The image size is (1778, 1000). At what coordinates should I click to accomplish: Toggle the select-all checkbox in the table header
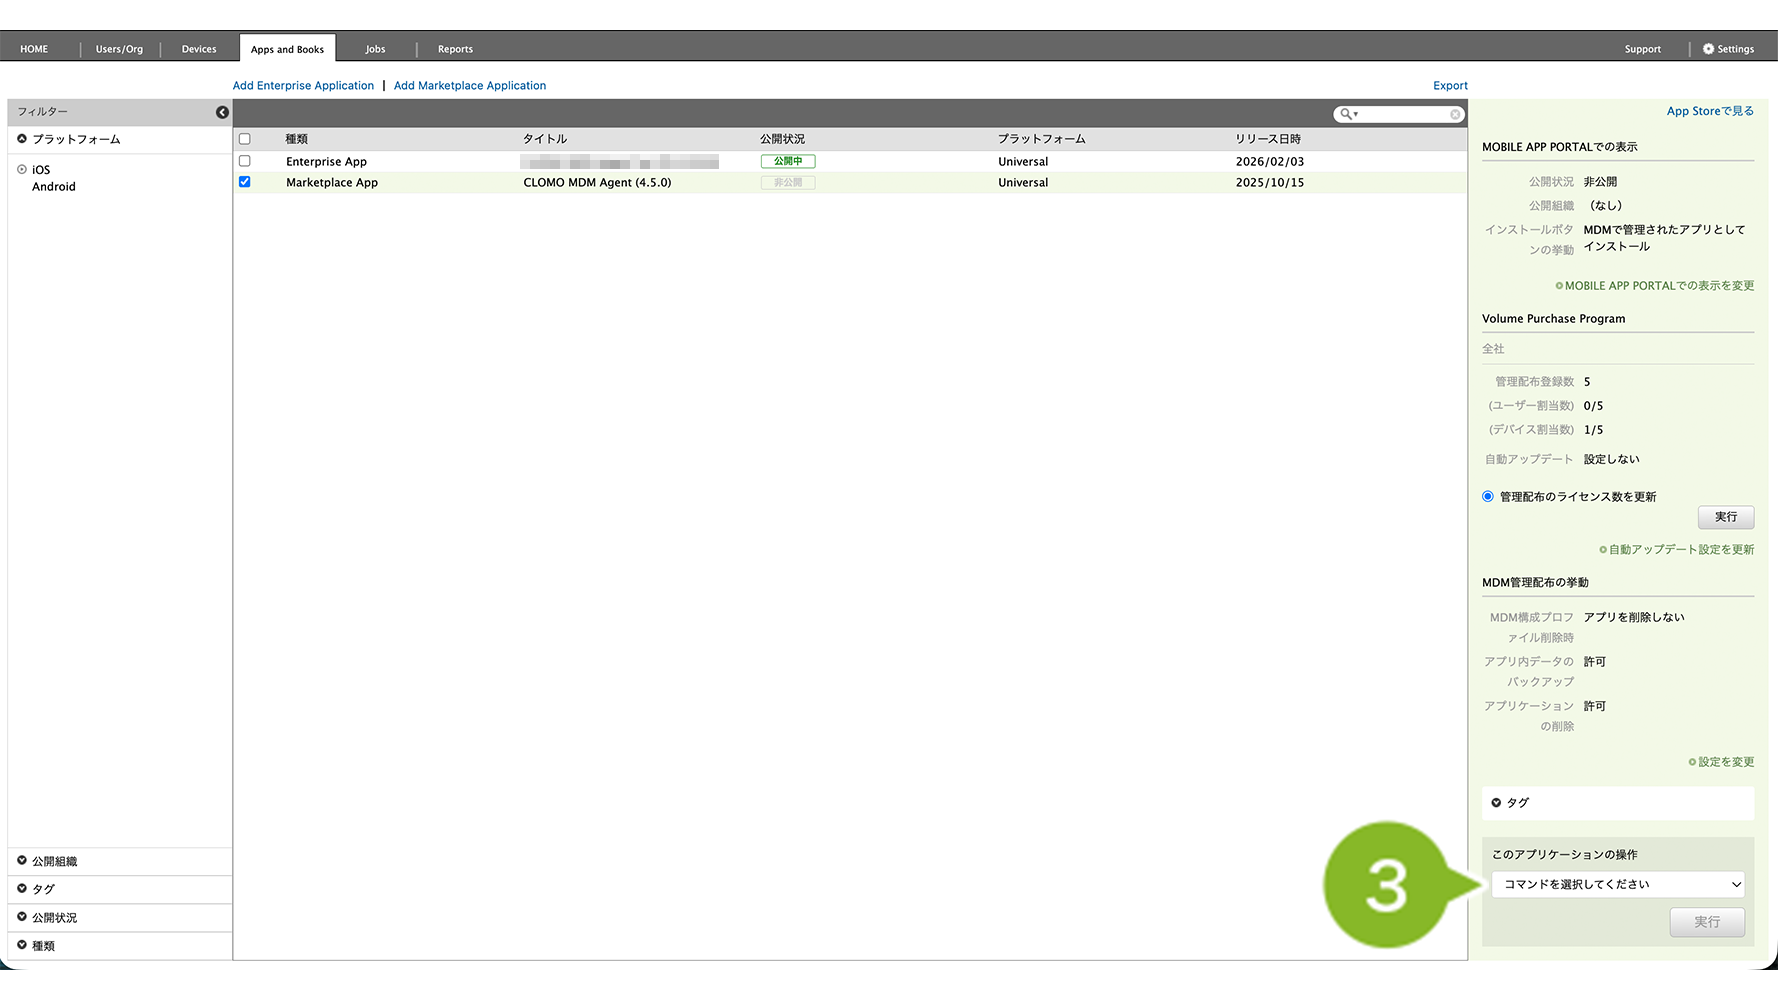point(245,139)
